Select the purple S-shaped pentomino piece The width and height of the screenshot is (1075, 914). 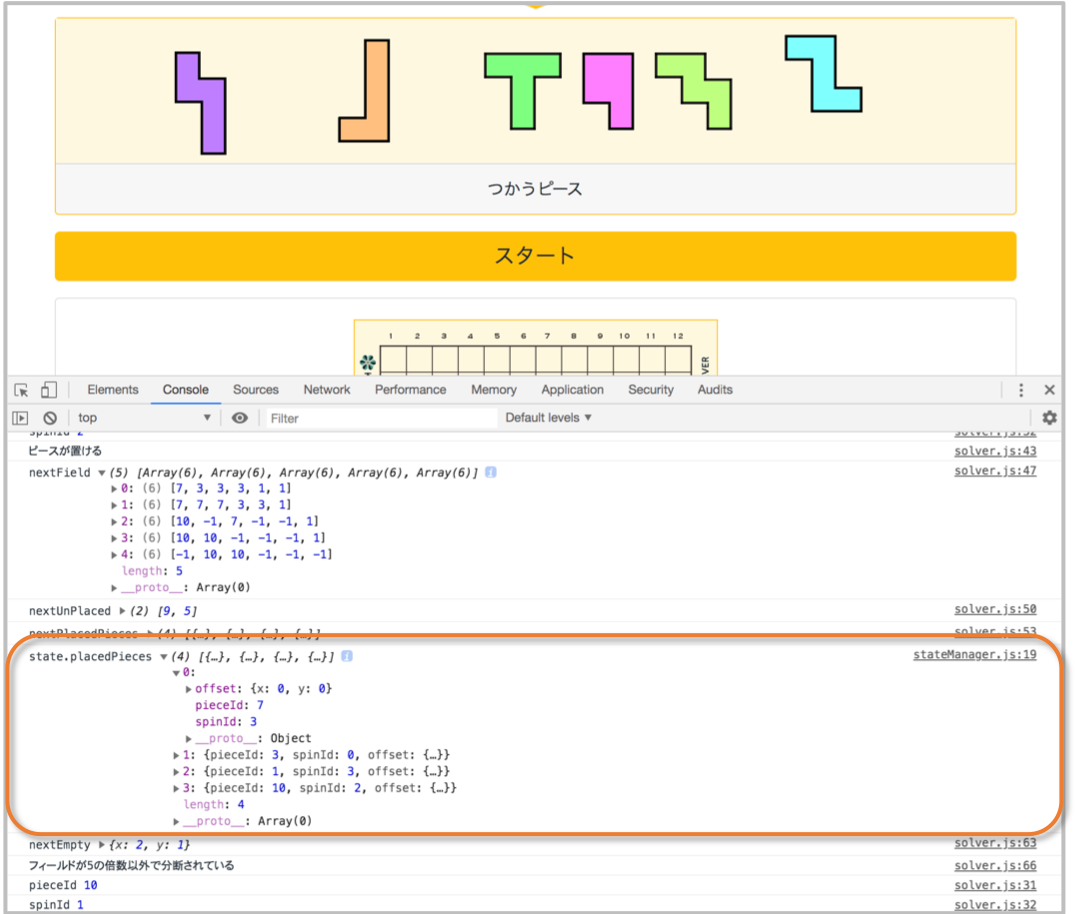pyautogui.click(x=206, y=104)
